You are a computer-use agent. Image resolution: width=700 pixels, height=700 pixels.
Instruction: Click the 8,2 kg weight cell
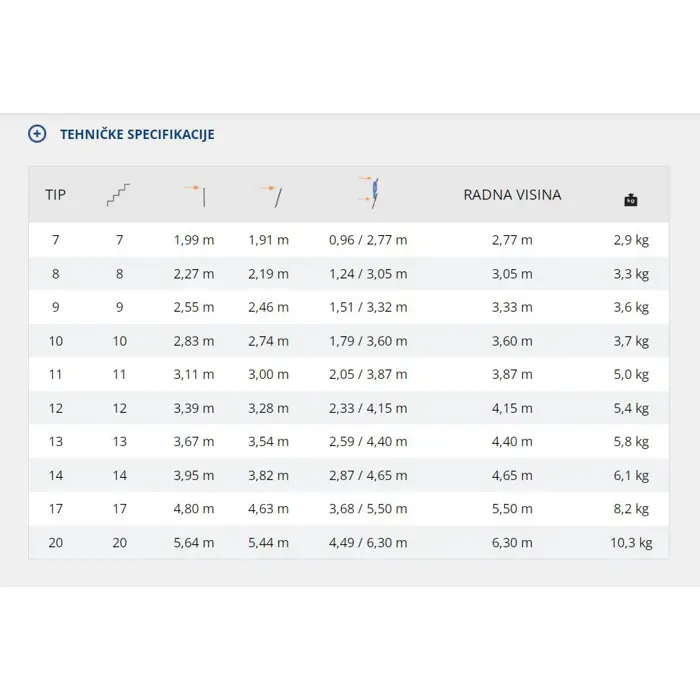pyautogui.click(x=631, y=509)
